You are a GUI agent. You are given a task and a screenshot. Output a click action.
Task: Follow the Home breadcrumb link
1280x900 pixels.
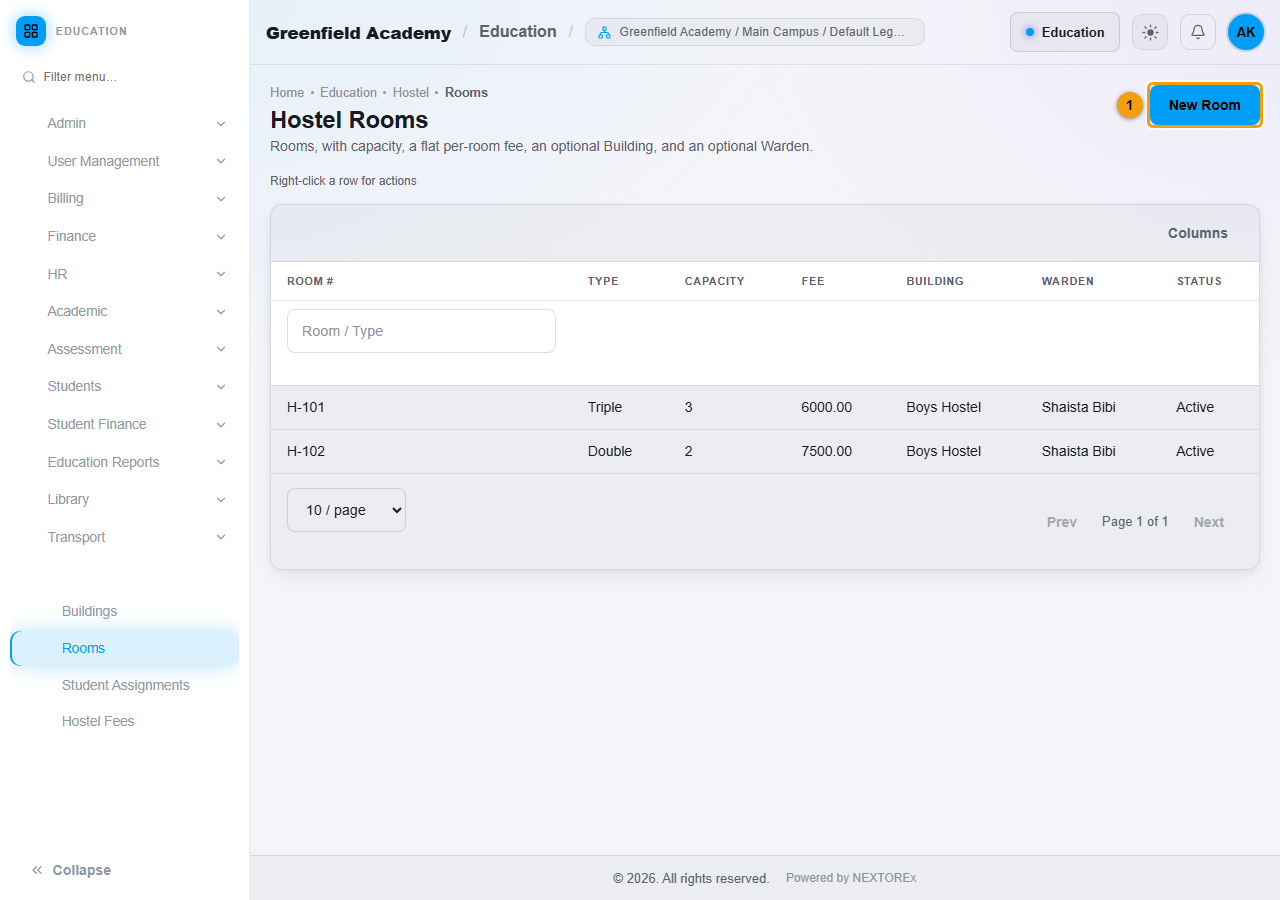tap(287, 92)
